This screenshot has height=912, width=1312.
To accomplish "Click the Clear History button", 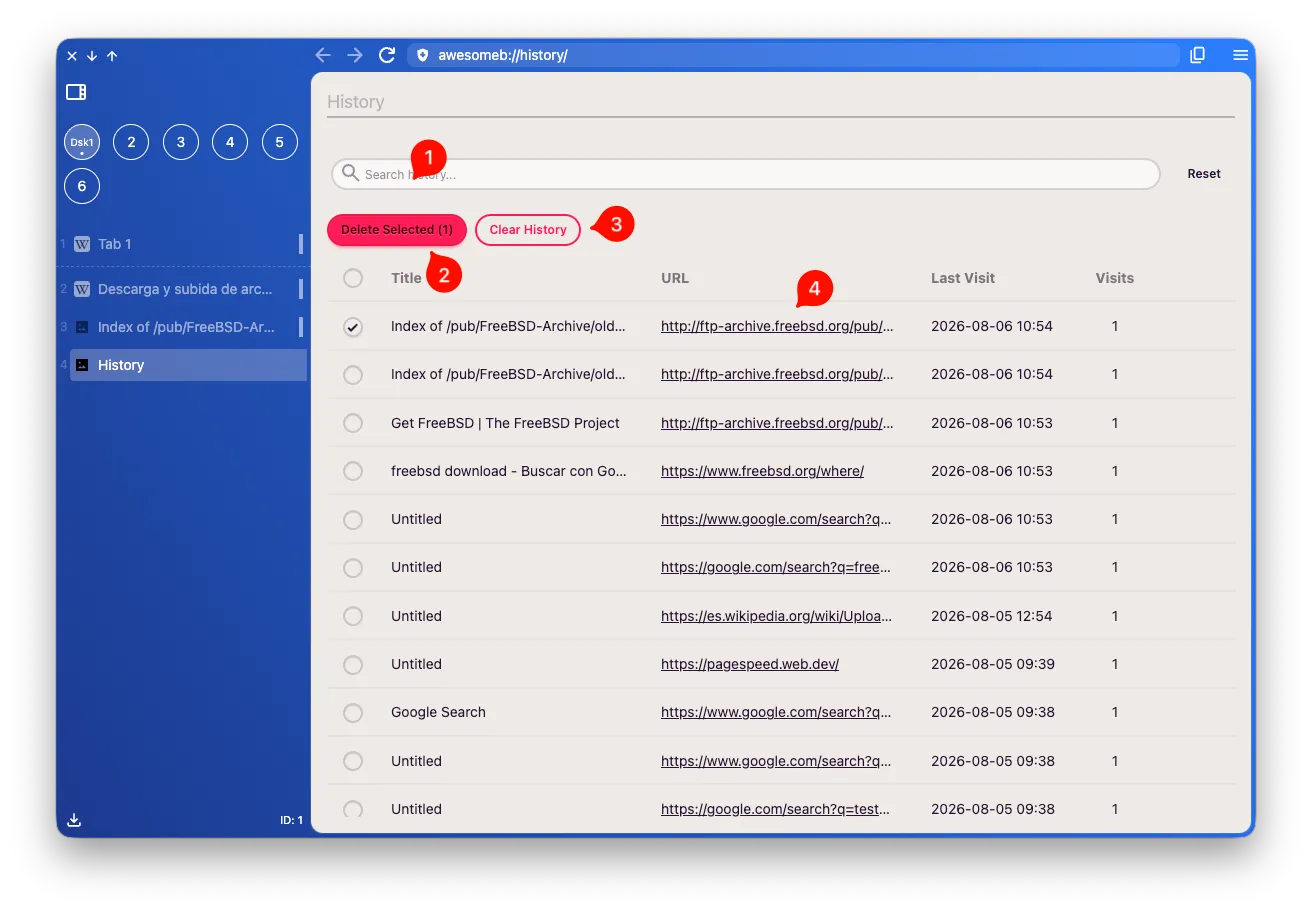I will pyautogui.click(x=528, y=229).
